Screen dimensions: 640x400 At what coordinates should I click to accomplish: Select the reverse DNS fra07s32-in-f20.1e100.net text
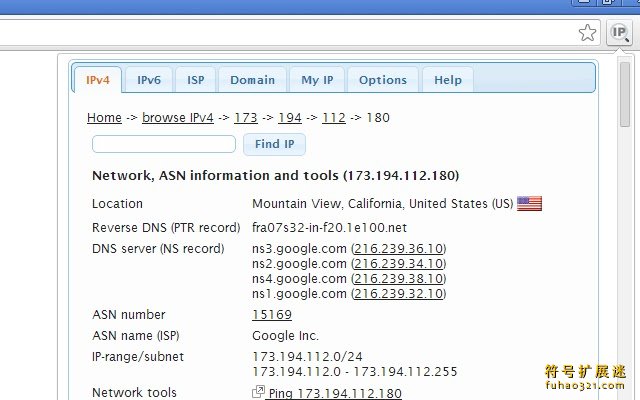[329, 227]
